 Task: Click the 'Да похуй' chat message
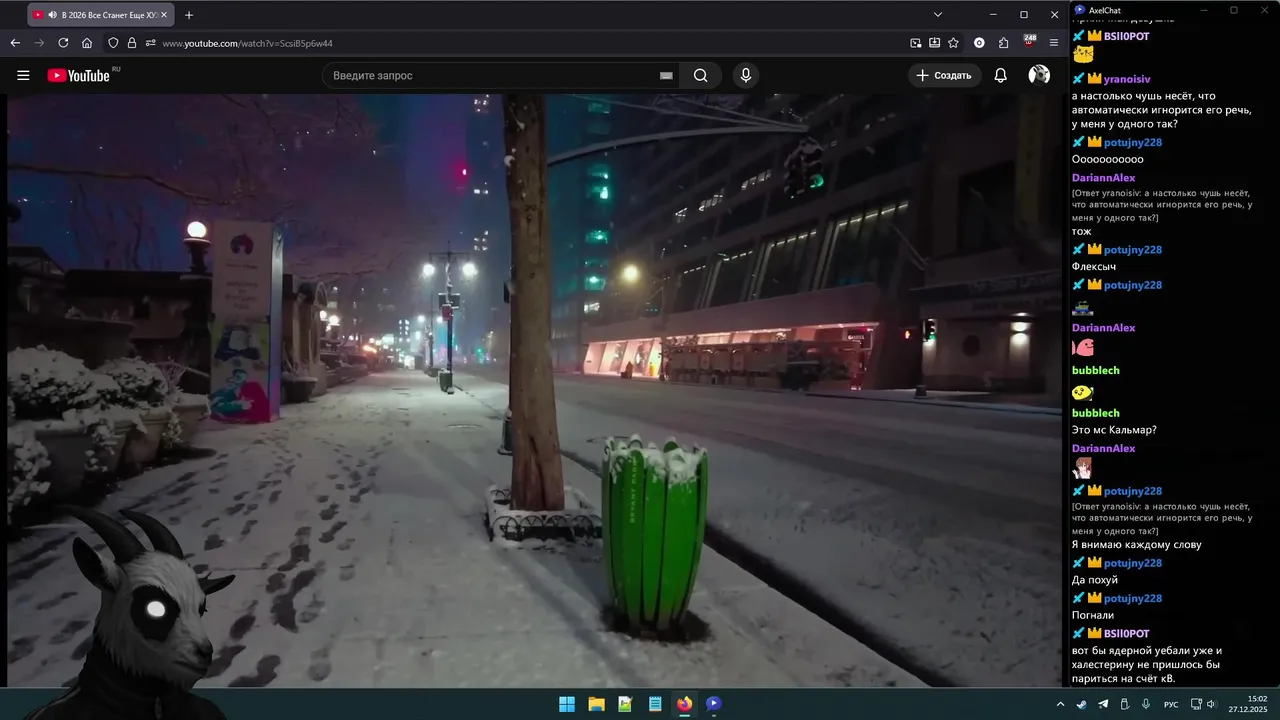coord(1095,580)
